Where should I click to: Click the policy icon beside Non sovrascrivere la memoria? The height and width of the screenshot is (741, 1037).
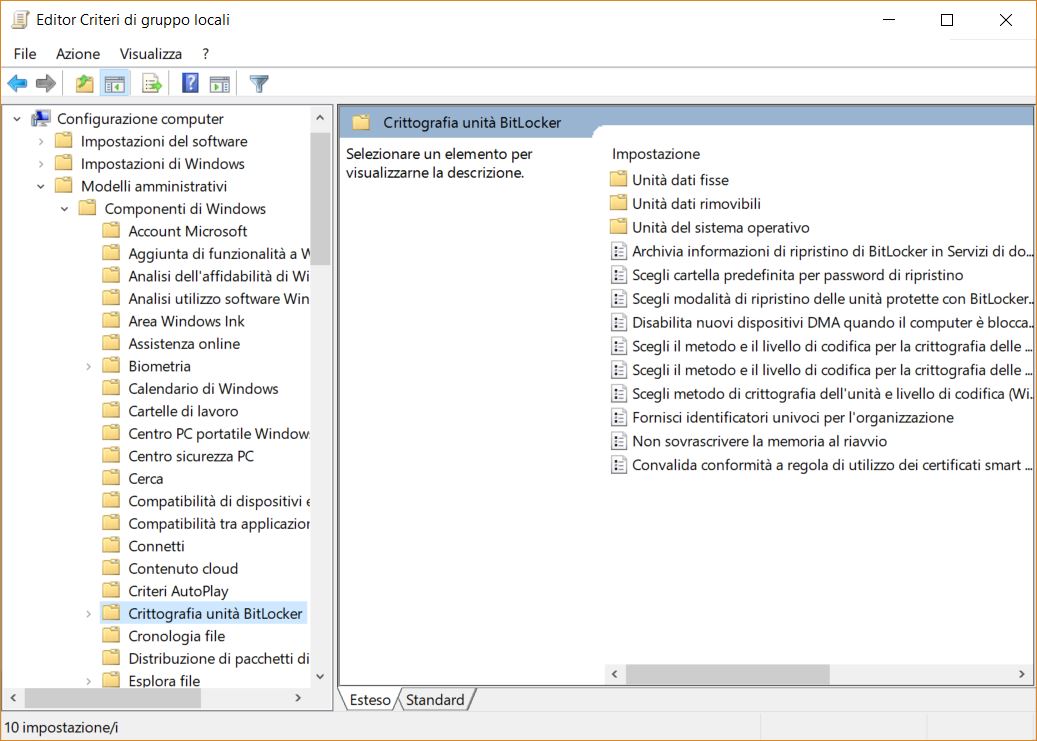[618, 441]
